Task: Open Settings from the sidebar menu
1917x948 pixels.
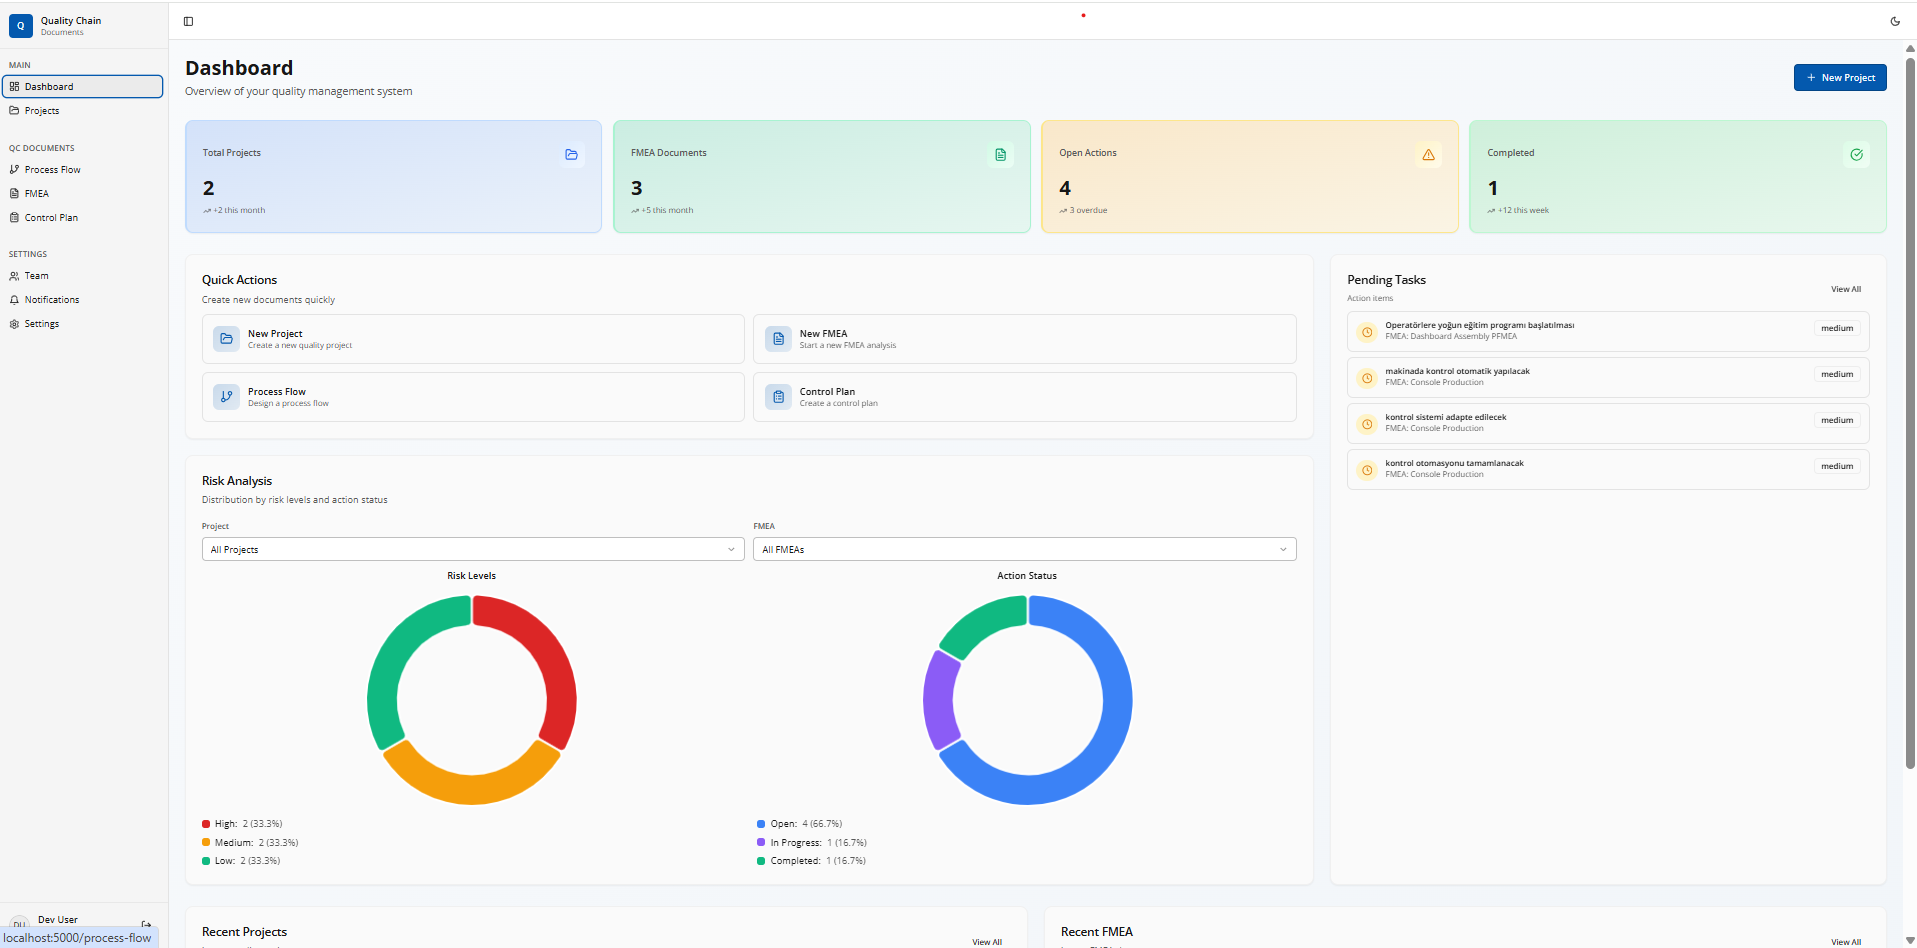Action: (42, 323)
